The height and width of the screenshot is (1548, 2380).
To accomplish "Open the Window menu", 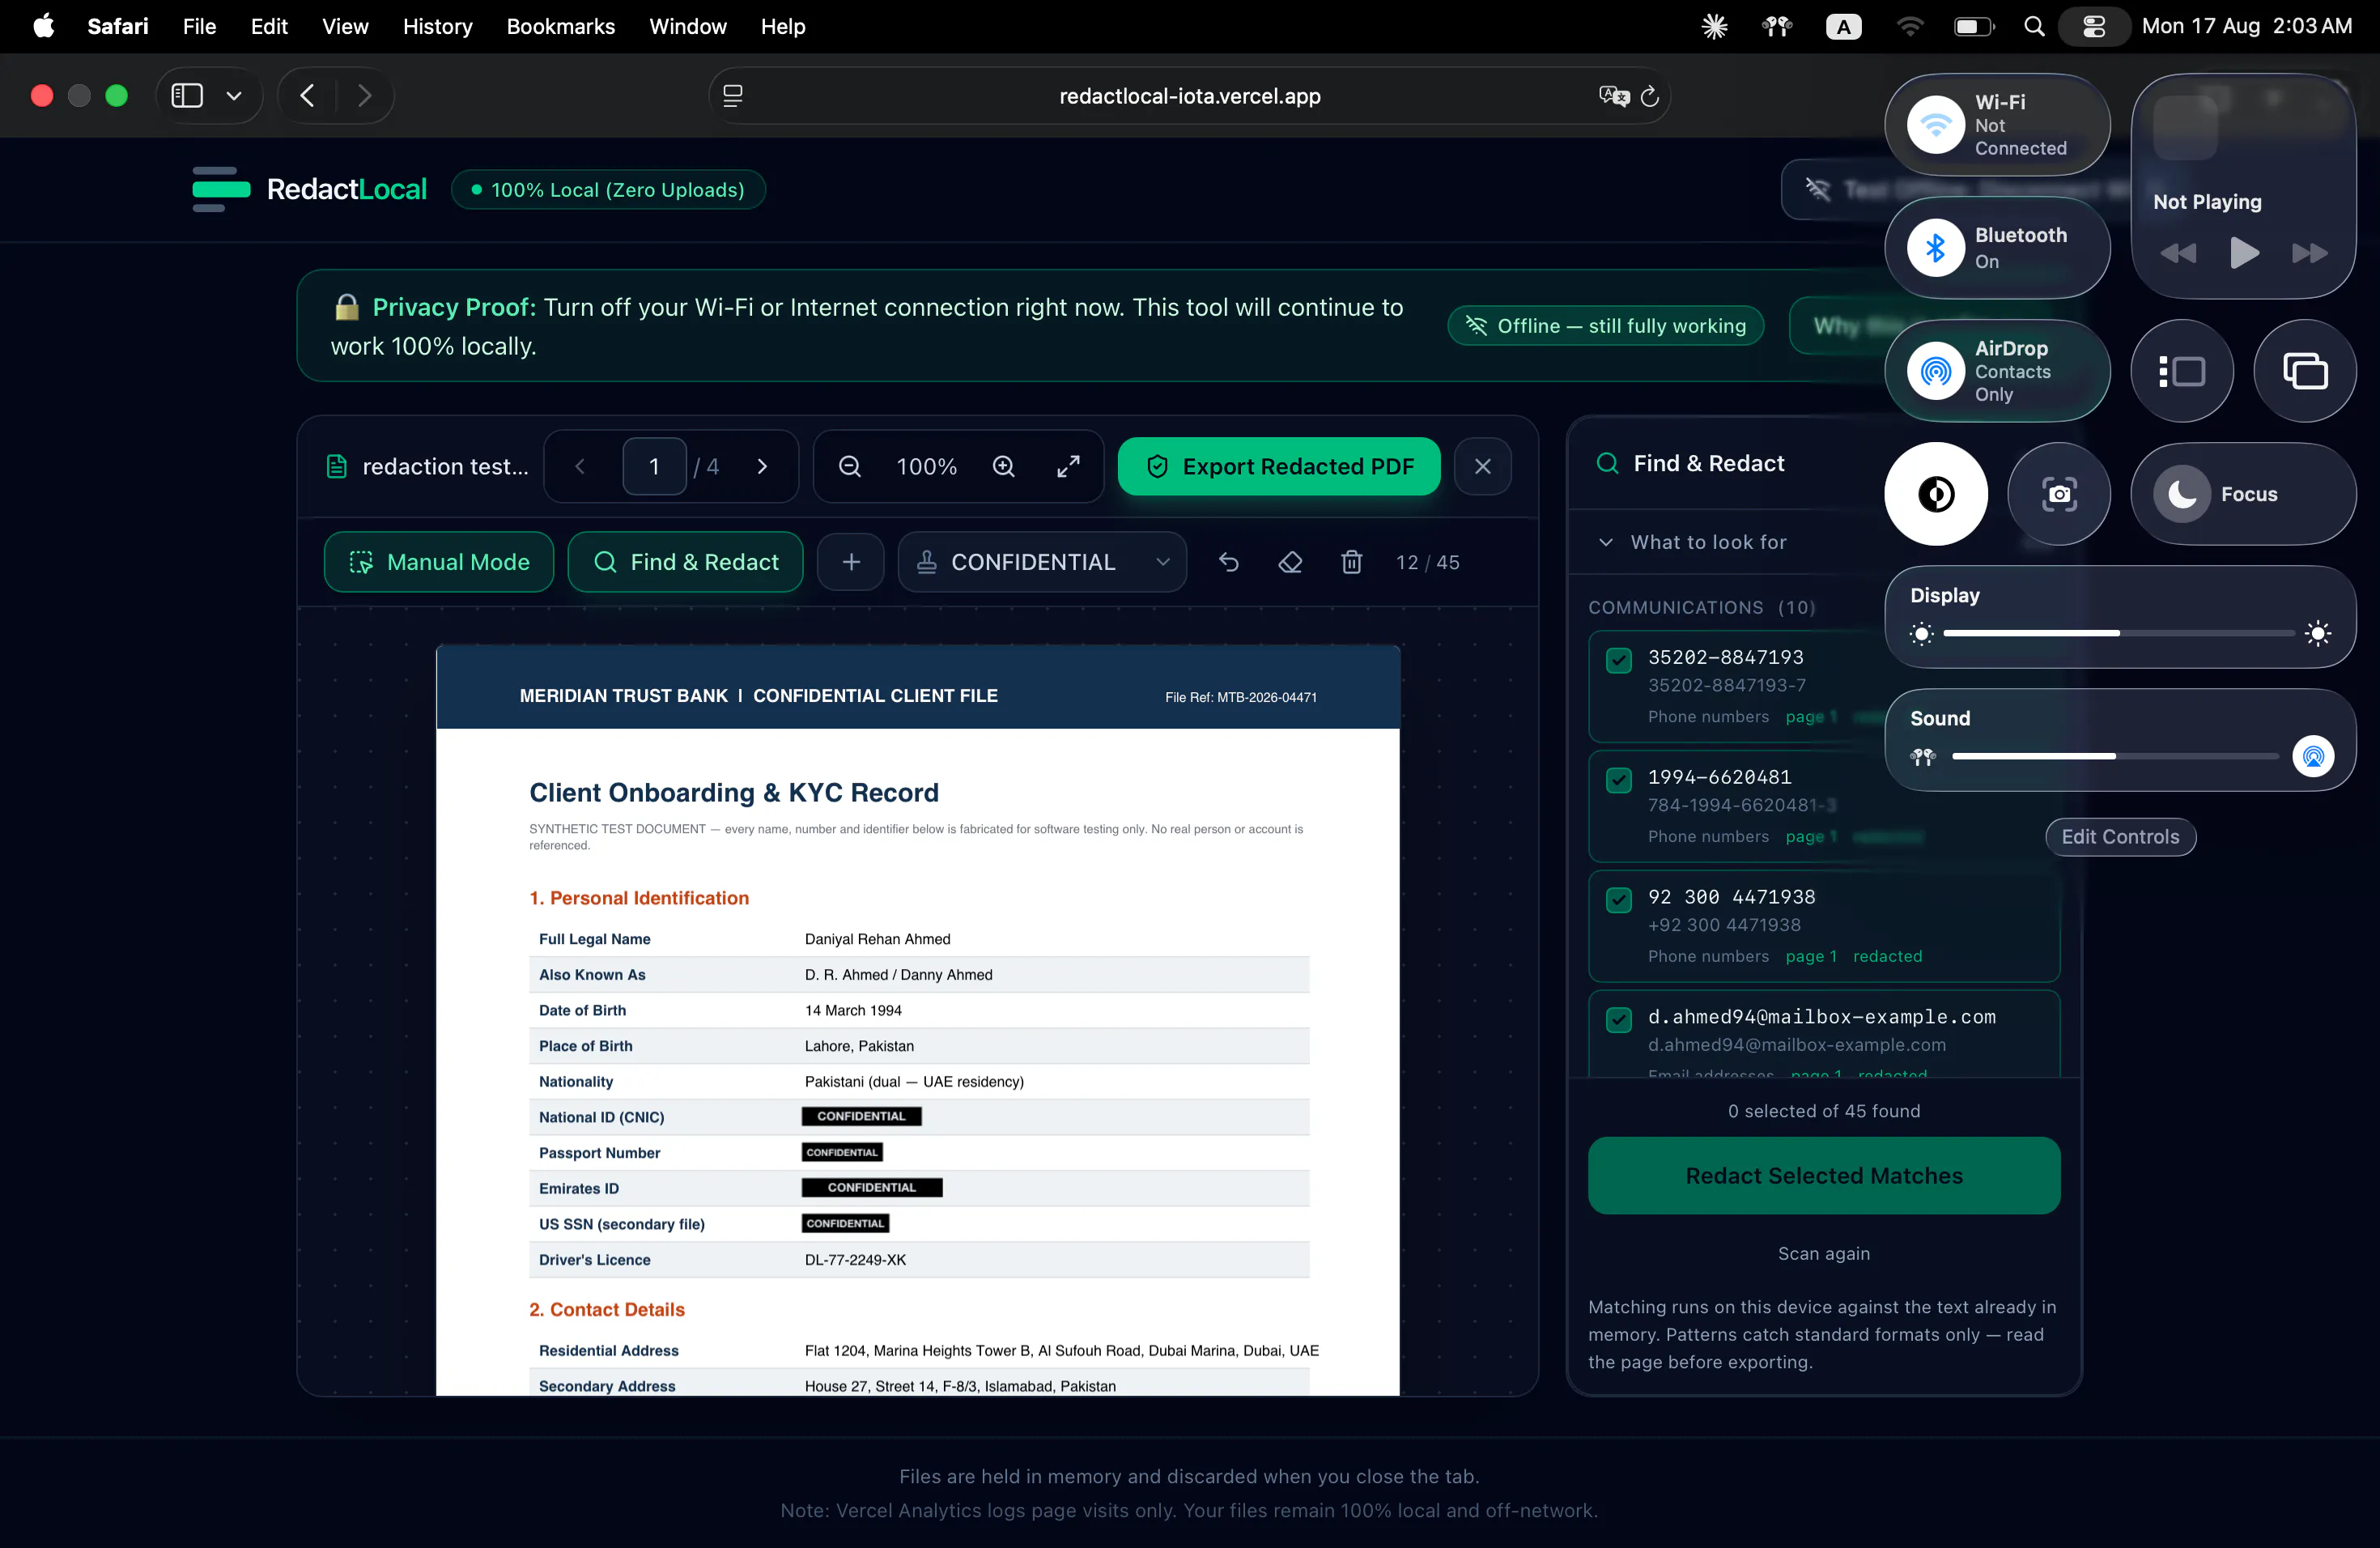I will click(688, 26).
